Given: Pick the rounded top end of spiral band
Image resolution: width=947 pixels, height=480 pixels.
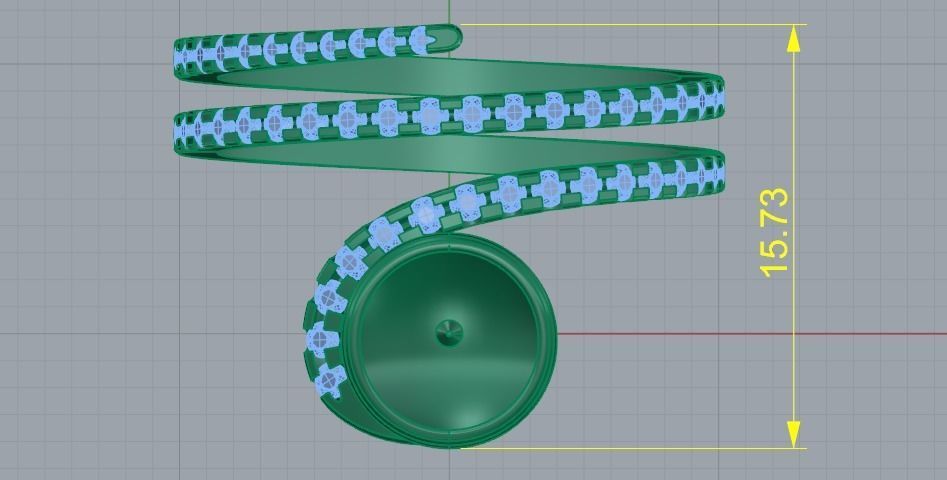Looking at the screenshot, I should 446,39.
